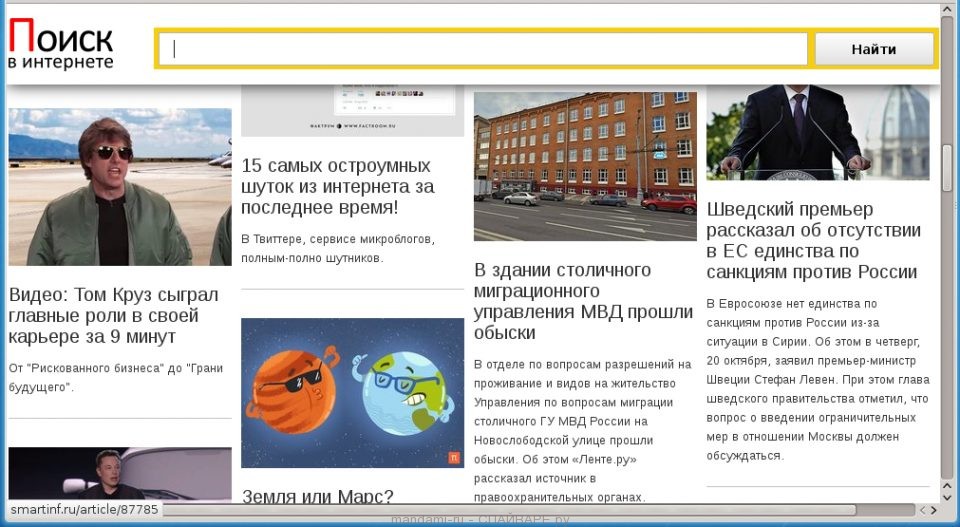Viewport: 960px width, 527px height.
Task: Click the "Поиск в интернете" site logo
Action: tap(61, 47)
